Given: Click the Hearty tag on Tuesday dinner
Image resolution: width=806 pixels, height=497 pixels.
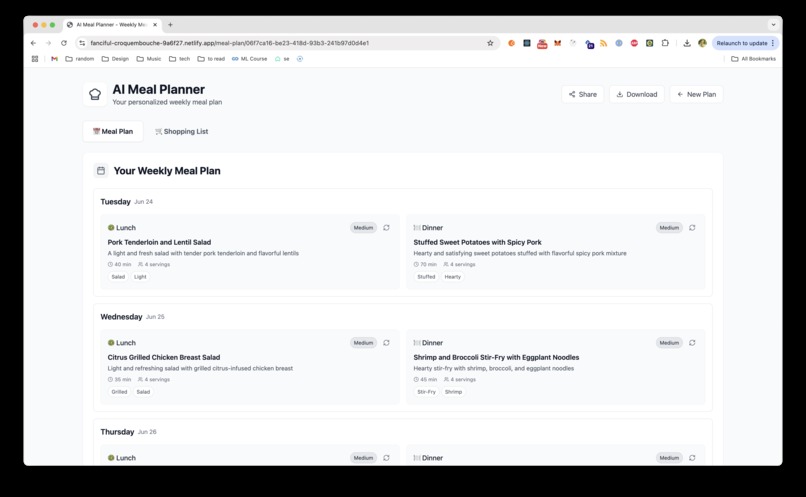Looking at the screenshot, I should [452, 277].
